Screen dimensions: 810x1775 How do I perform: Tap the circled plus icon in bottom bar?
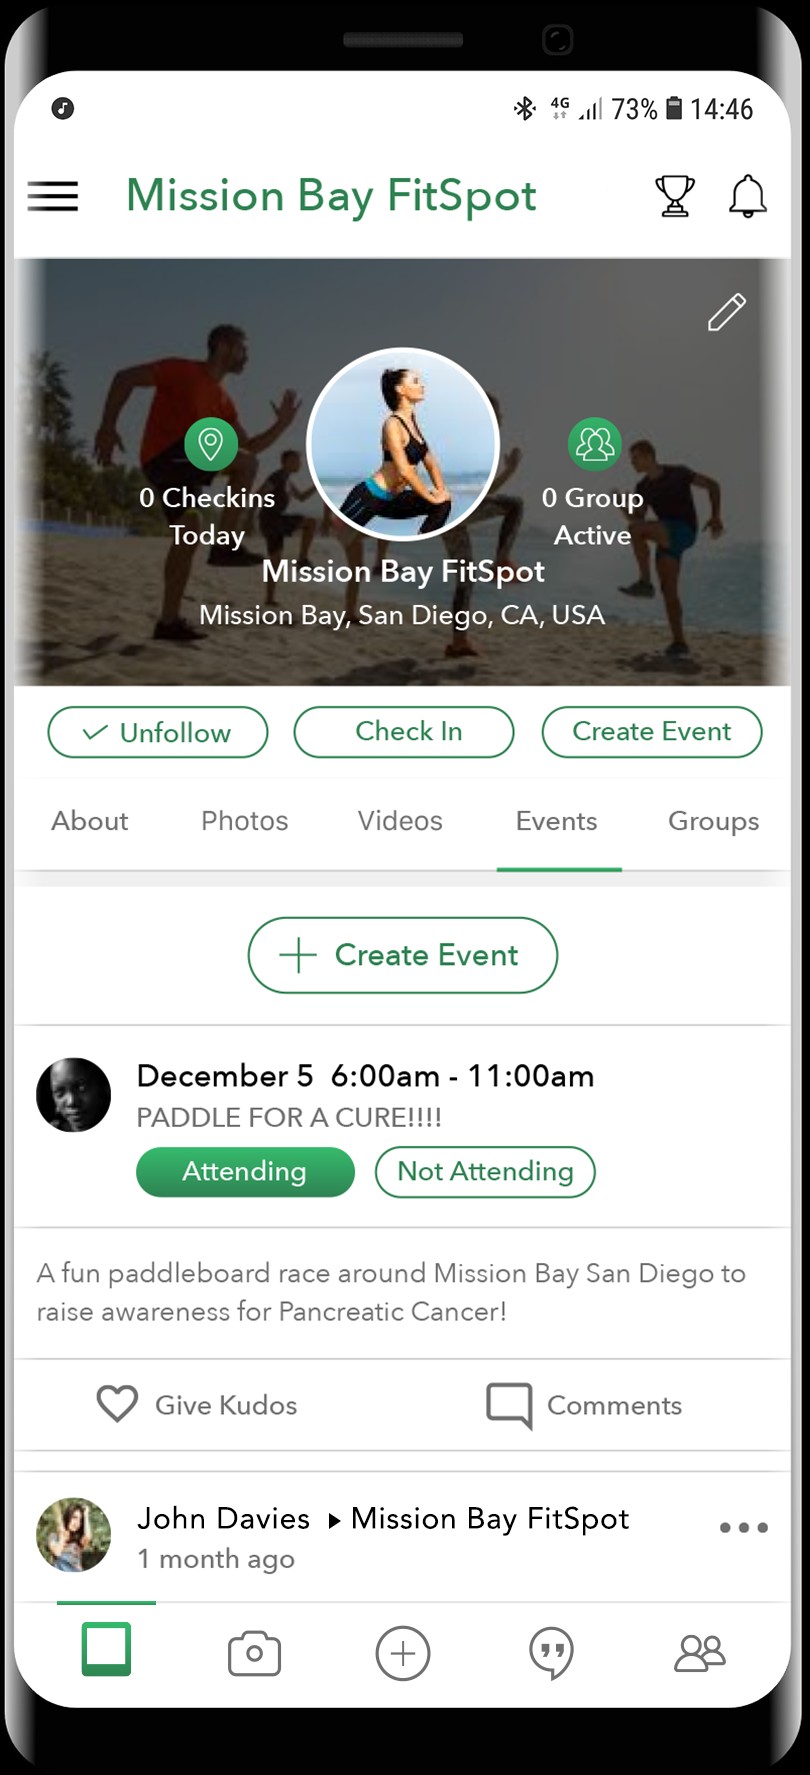click(403, 1652)
